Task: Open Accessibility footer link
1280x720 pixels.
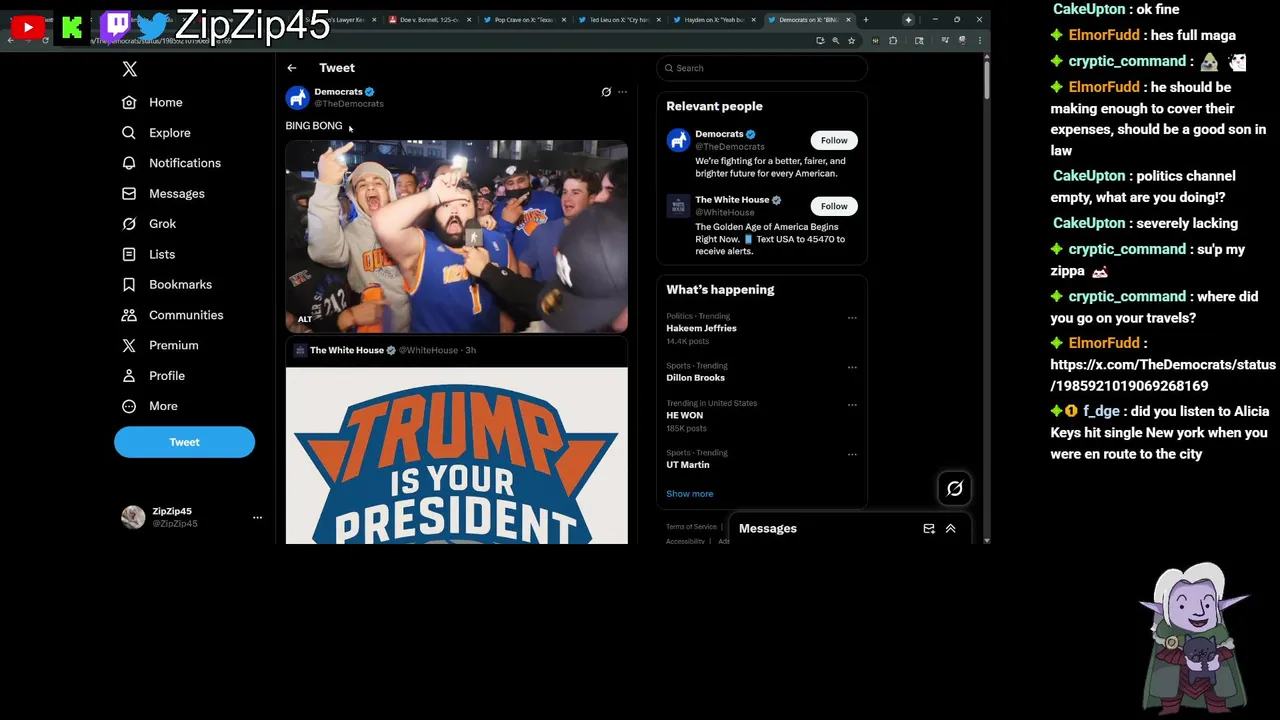Action: (x=685, y=541)
